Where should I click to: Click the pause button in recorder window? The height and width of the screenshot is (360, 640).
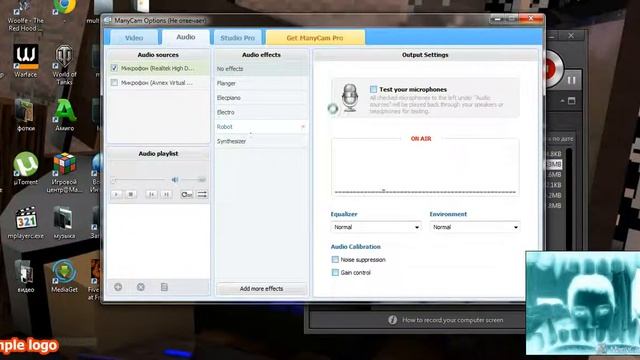[571, 80]
